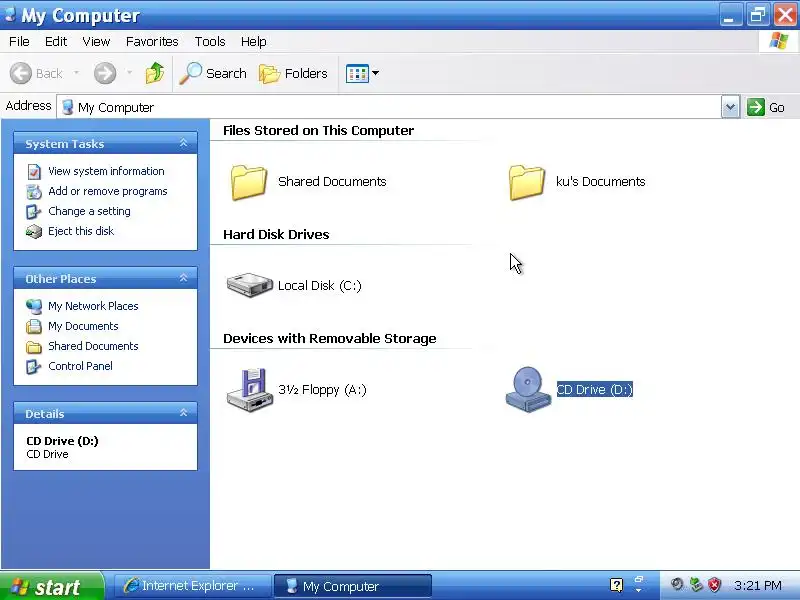Viewport: 800px width, 600px height.
Task: Click the Change a setting icon
Action: (34, 211)
